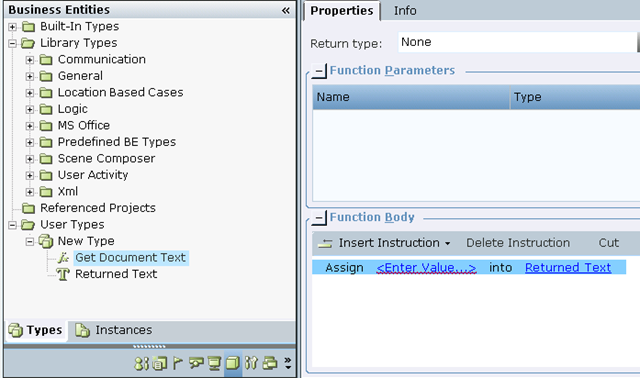The width and height of the screenshot is (640, 378).
Task: Collapse the User Types node
Action: click(x=13, y=225)
